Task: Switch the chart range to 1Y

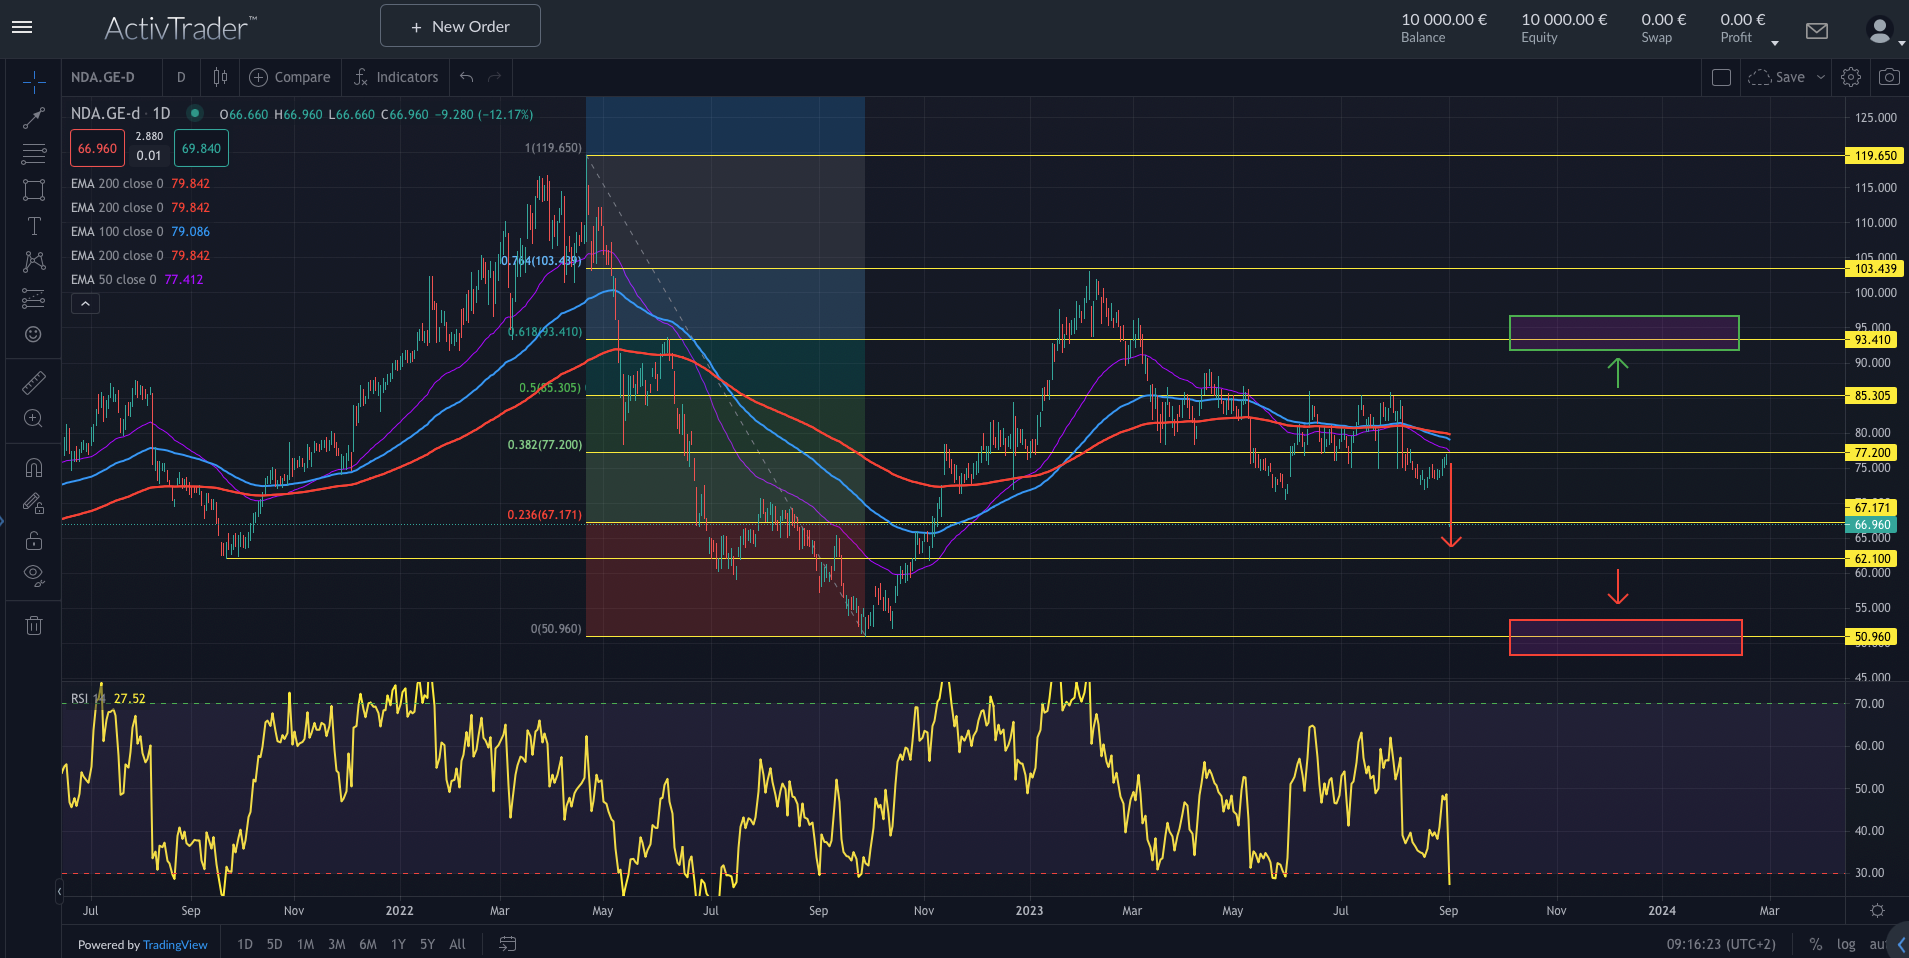Action: (398, 944)
